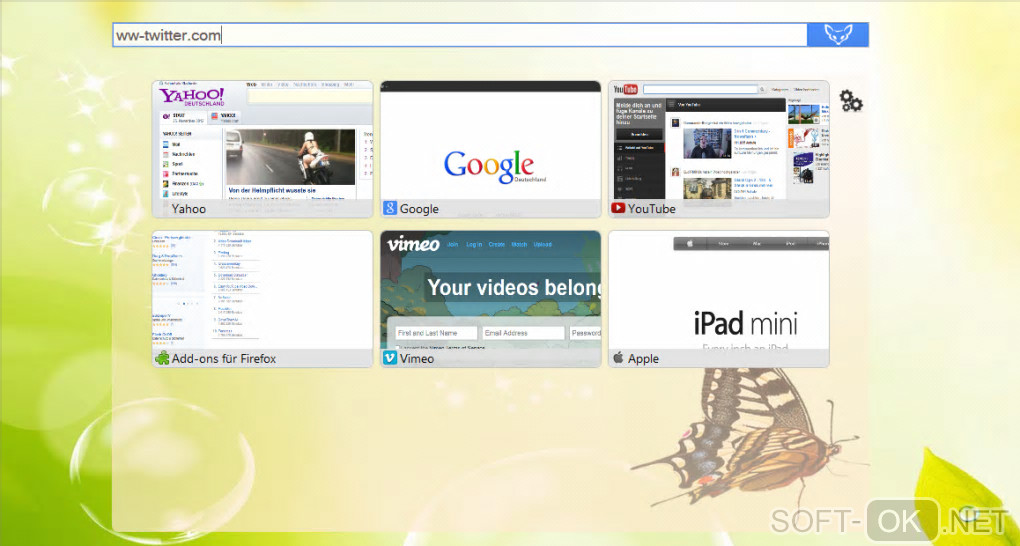Open the Yahoo thumbnail preview
Viewport: 1020px width, 546px height.
(263, 149)
